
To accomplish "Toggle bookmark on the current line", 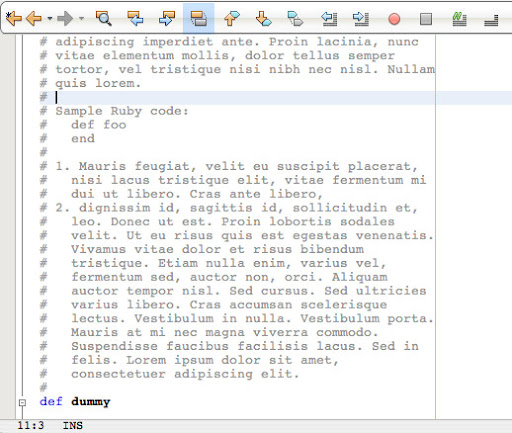I will pos(295,18).
